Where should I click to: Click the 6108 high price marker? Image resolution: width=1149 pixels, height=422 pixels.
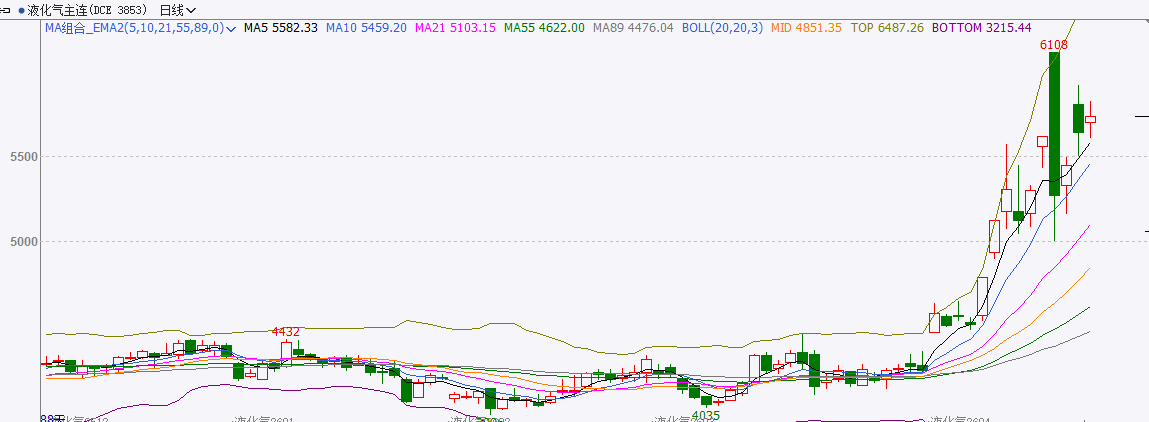coord(1053,45)
